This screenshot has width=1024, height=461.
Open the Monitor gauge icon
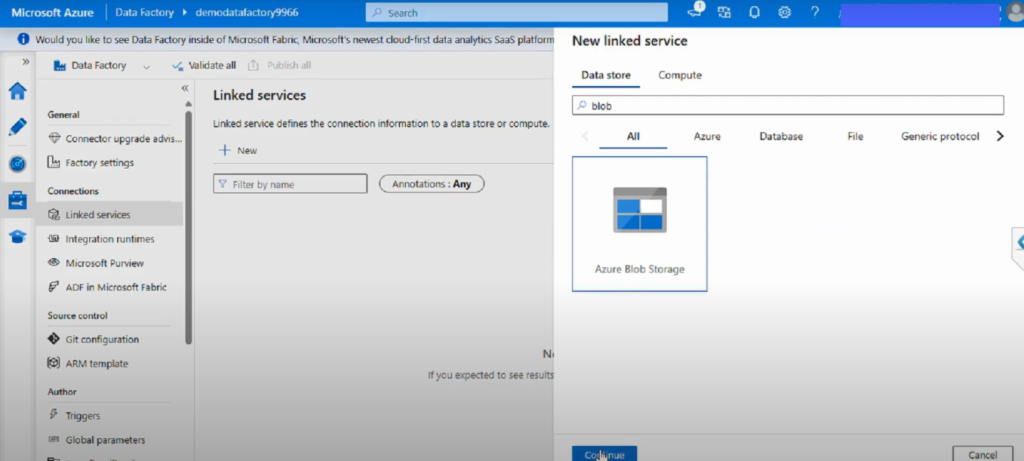click(18, 164)
